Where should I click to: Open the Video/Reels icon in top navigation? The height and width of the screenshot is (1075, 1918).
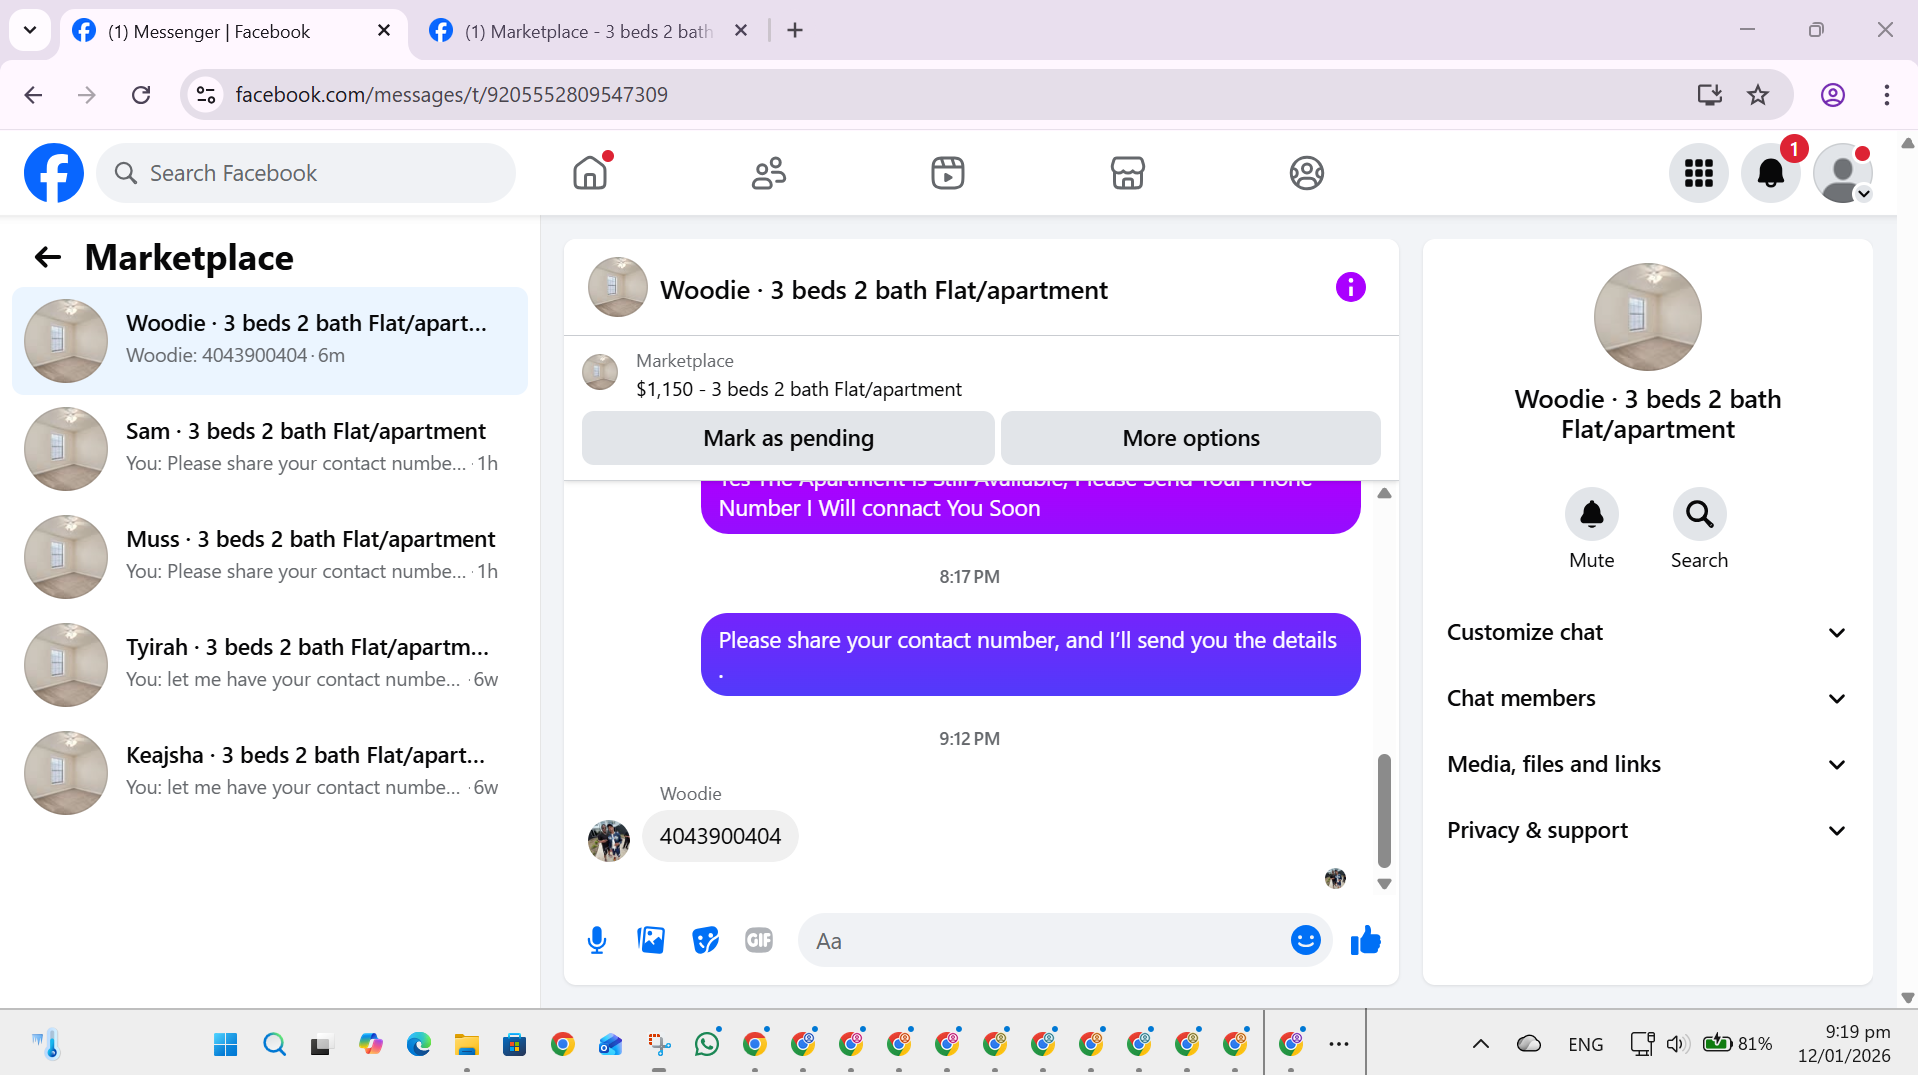pyautogui.click(x=948, y=173)
